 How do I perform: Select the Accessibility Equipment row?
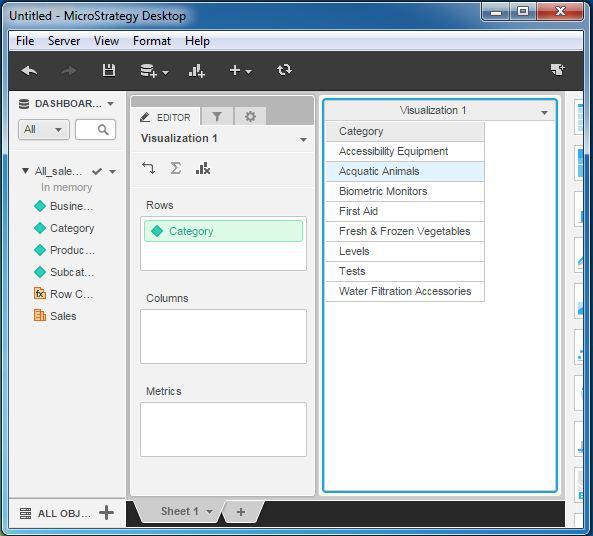[405, 151]
